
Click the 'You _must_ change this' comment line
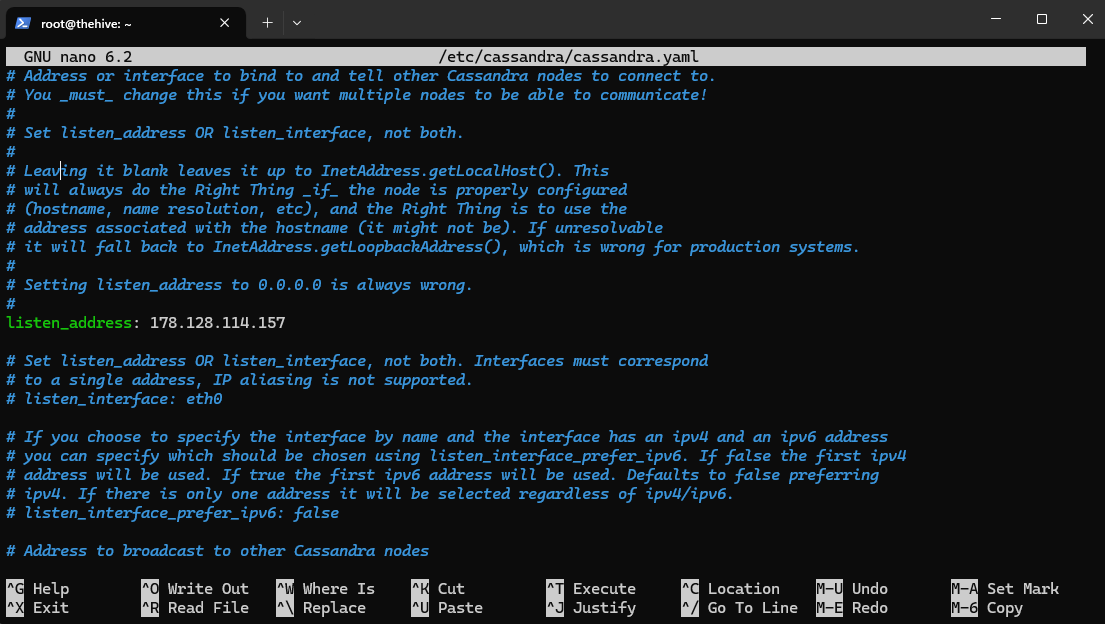pos(357,94)
